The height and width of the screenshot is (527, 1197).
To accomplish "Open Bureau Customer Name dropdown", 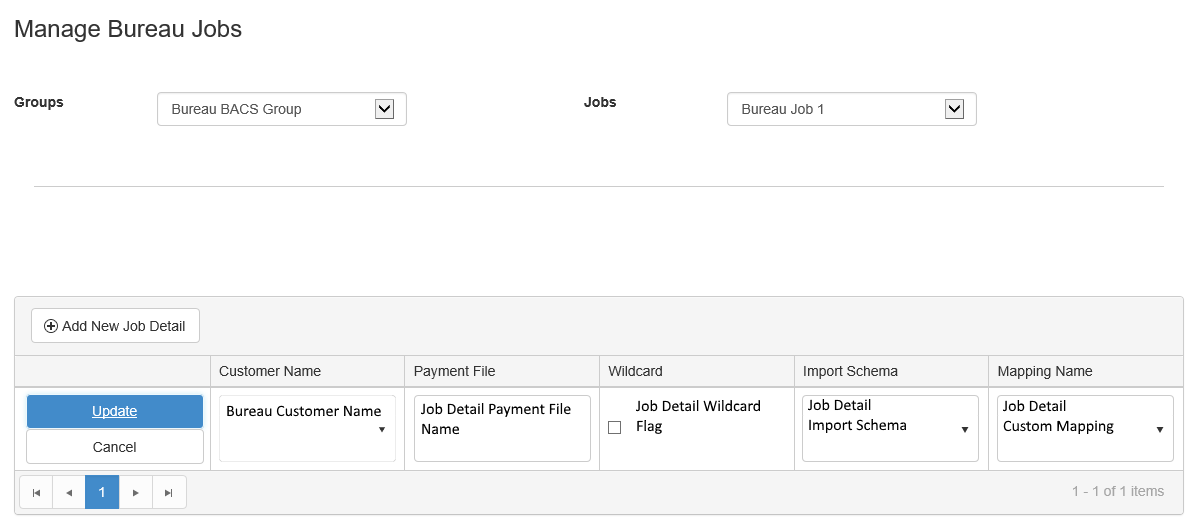I will pyautogui.click(x=381, y=429).
